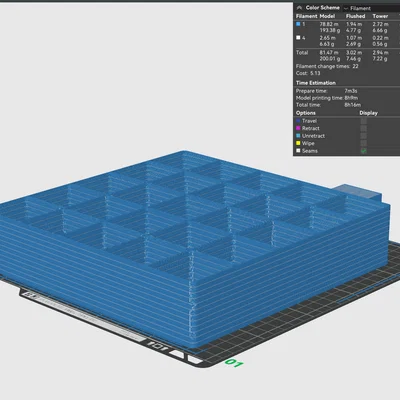Click the green '01' plate number label
The image size is (400, 400).
pyautogui.click(x=234, y=363)
